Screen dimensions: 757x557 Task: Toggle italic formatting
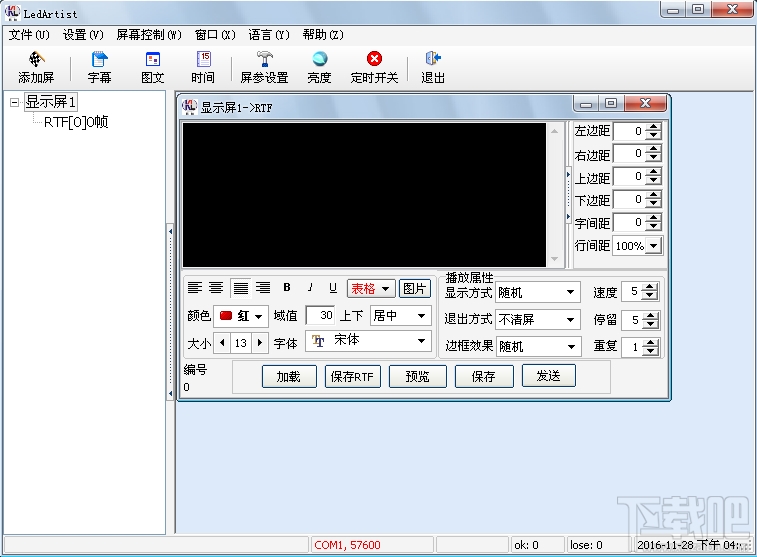pyautogui.click(x=310, y=288)
